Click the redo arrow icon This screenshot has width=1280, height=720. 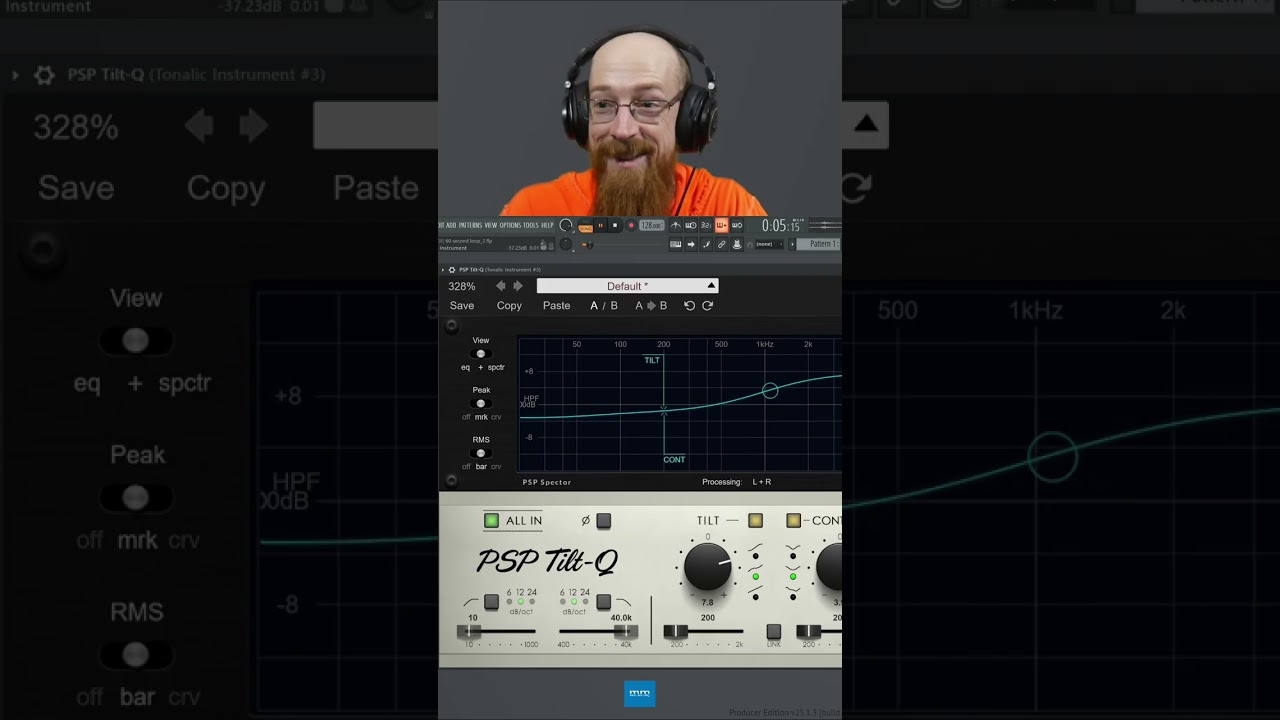(x=708, y=306)
